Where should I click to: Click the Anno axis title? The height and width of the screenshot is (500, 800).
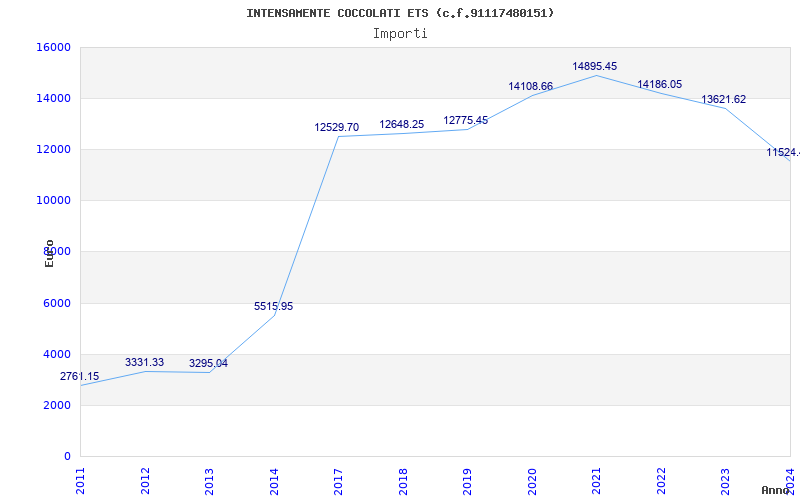coord(774,490)
